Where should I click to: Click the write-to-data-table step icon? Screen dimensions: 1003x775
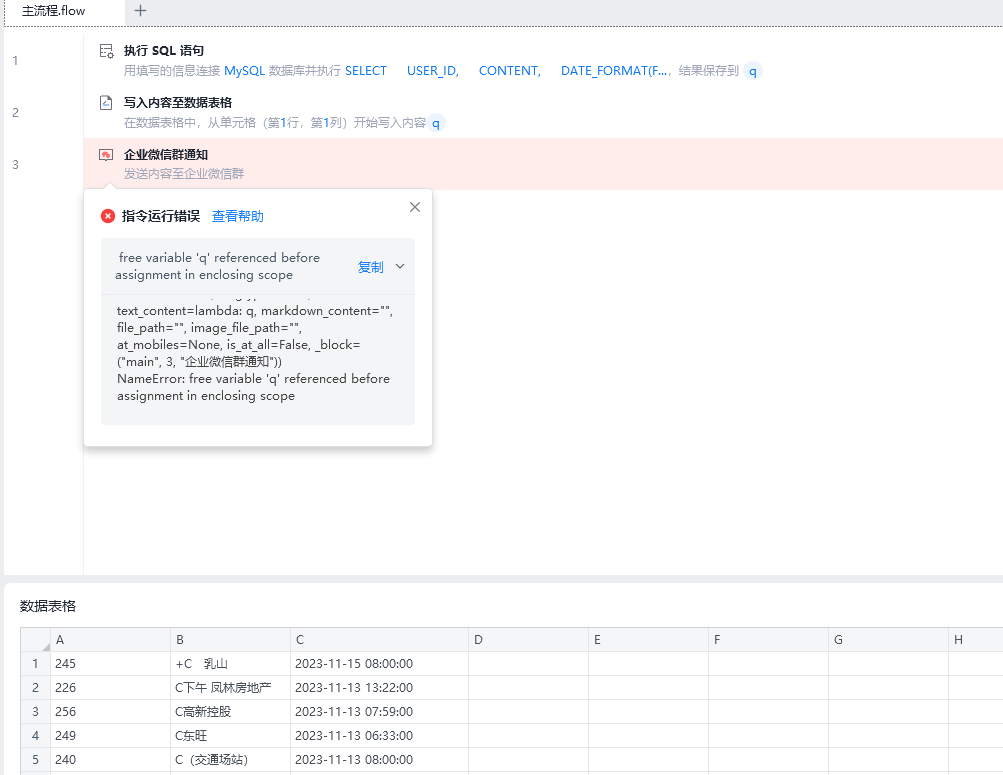point(106,103)
